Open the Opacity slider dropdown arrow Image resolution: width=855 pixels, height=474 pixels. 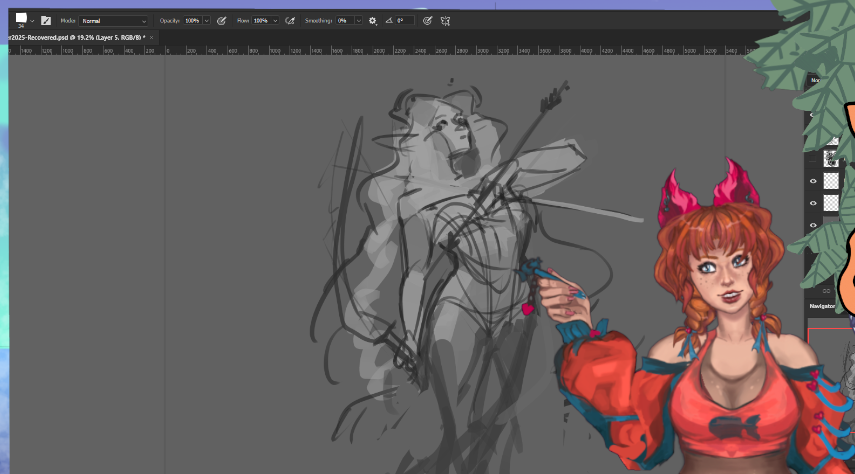pos(207,21)
